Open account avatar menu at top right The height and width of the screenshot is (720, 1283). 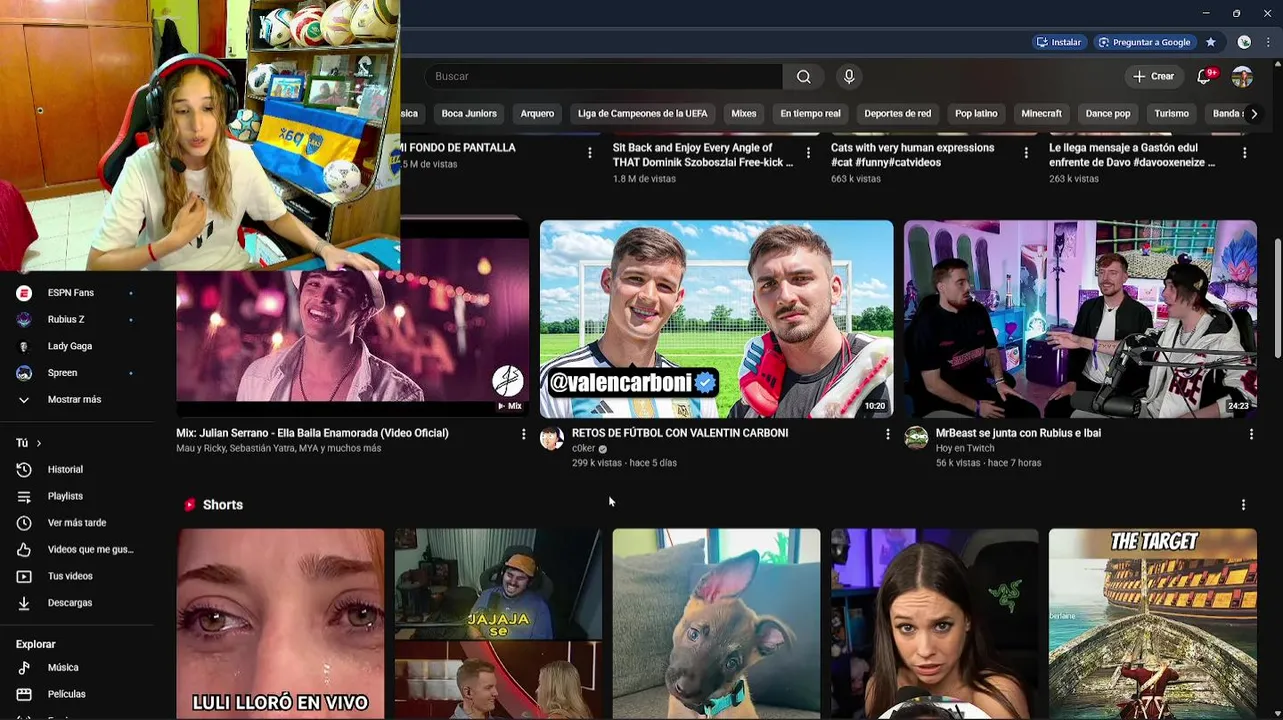pyautogui.click(x=1242, y=77)
